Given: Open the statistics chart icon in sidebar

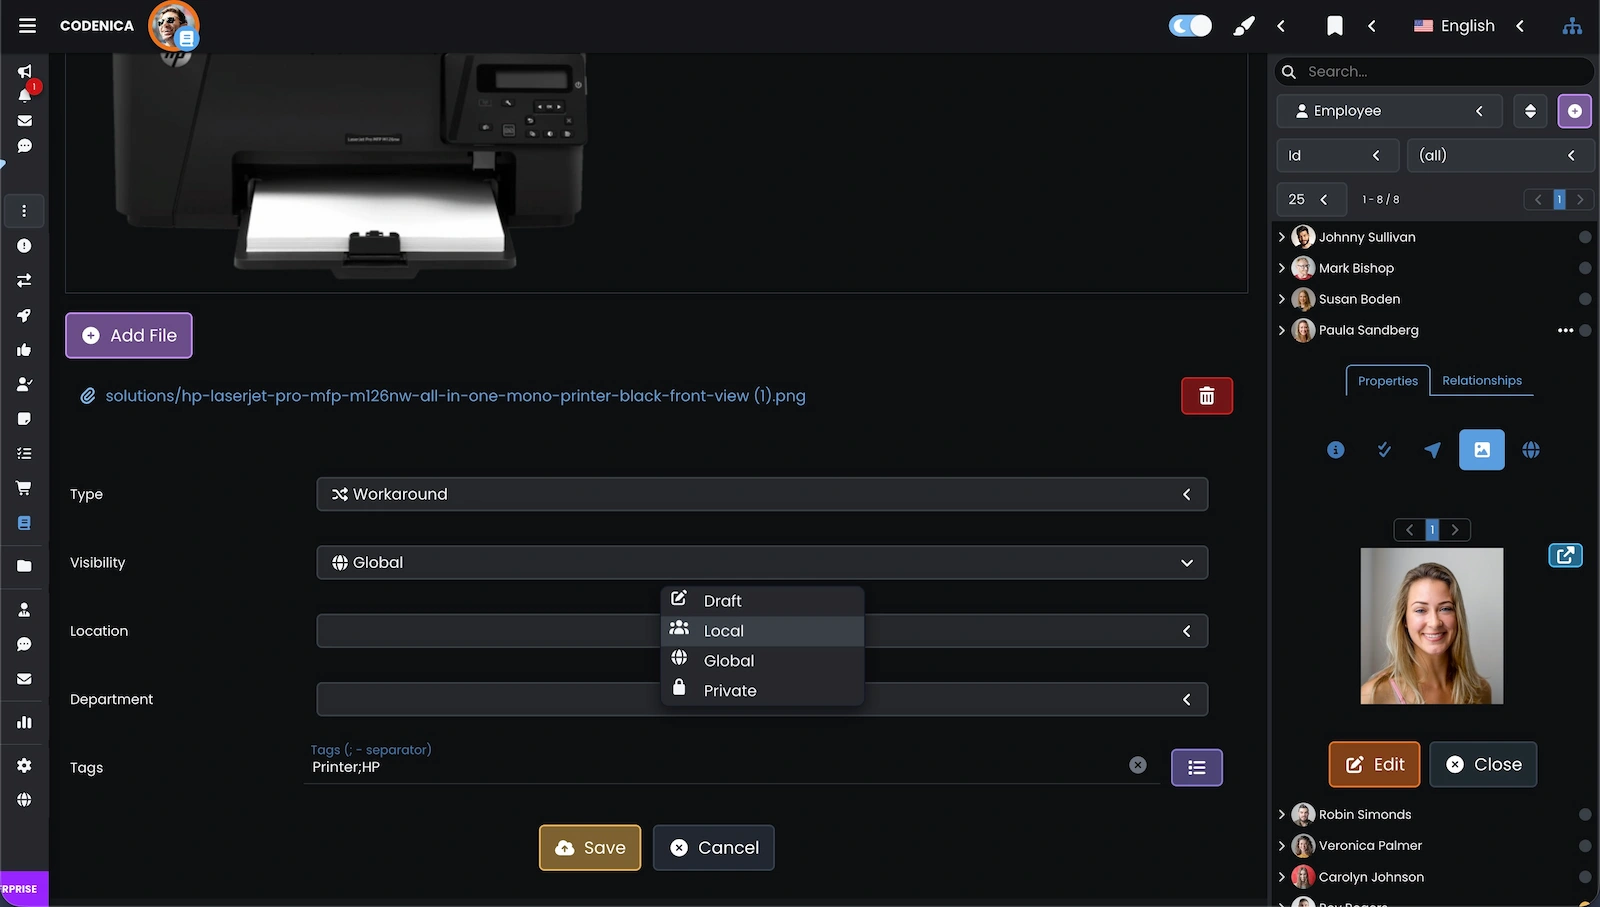Looking at the screenshot, I should (24, 721).
